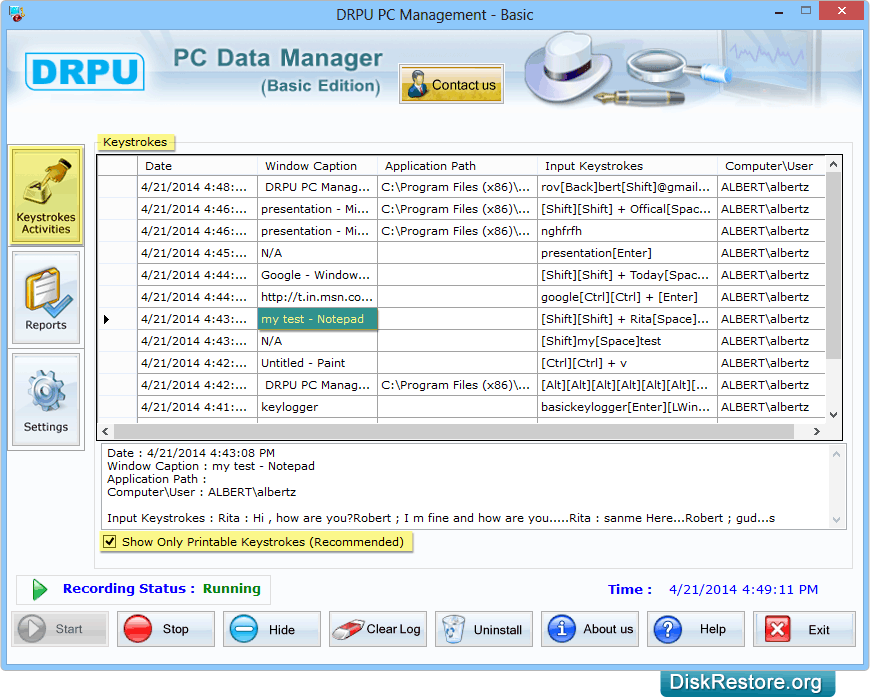Click the application icon in title bar
870x697 pixels.
click(17, 13)
